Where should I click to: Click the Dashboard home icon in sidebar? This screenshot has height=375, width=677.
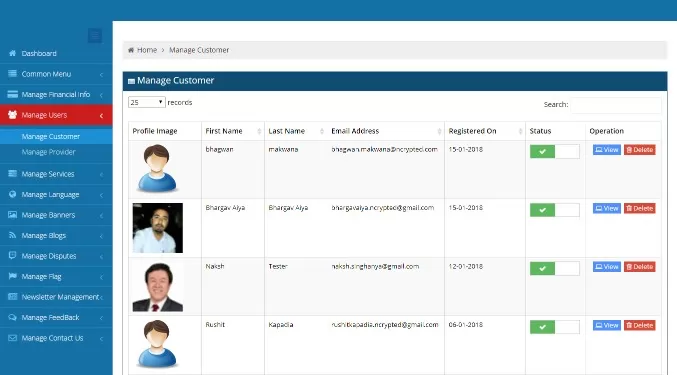pos(13,53)
